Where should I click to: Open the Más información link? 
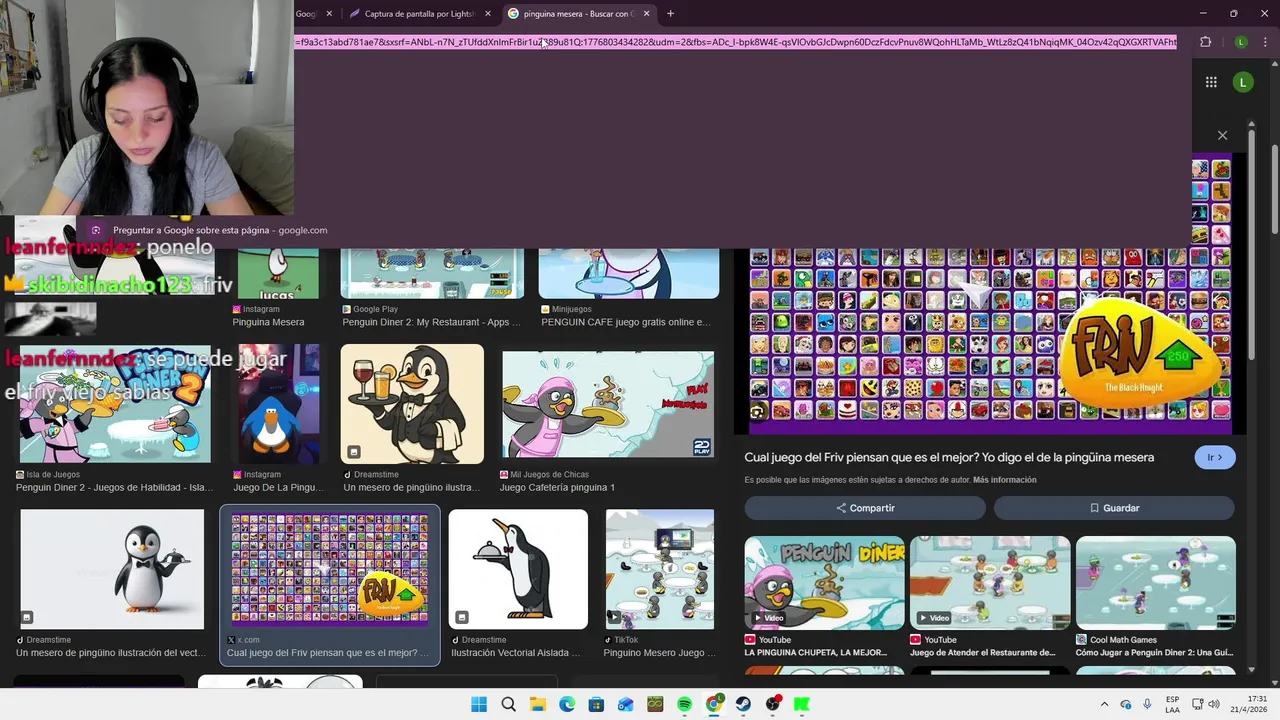click(x=1005, y=480)
